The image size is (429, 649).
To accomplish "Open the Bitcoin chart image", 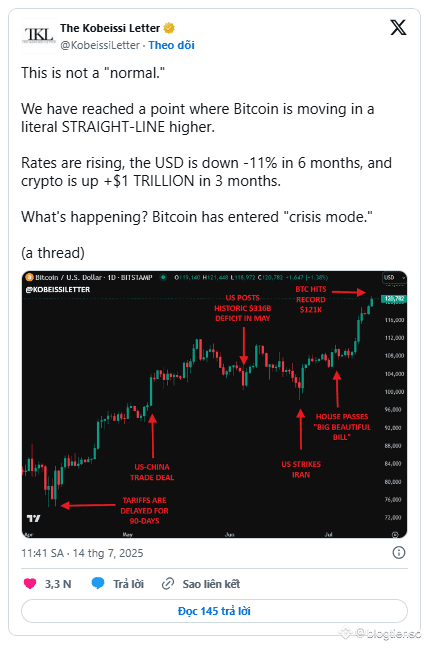I will tap(214, 404).
